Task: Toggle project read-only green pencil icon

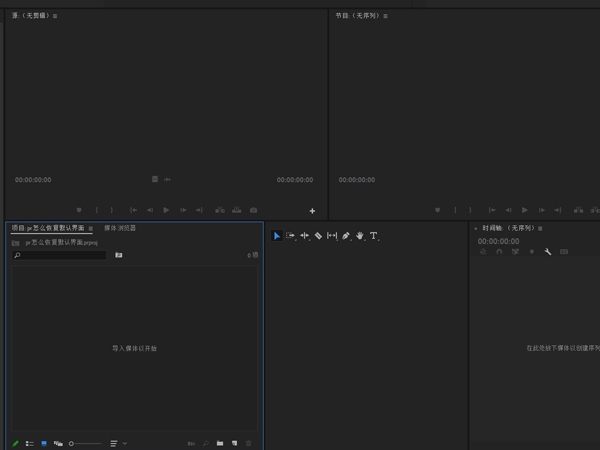Action: (x=16, y=443)
